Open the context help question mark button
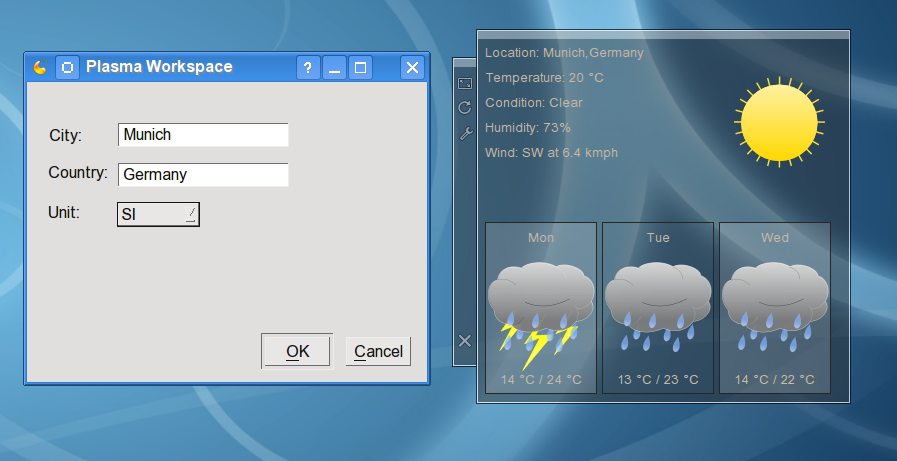The width and height of the screenshot is (897, 461). [x=308, y=68]
